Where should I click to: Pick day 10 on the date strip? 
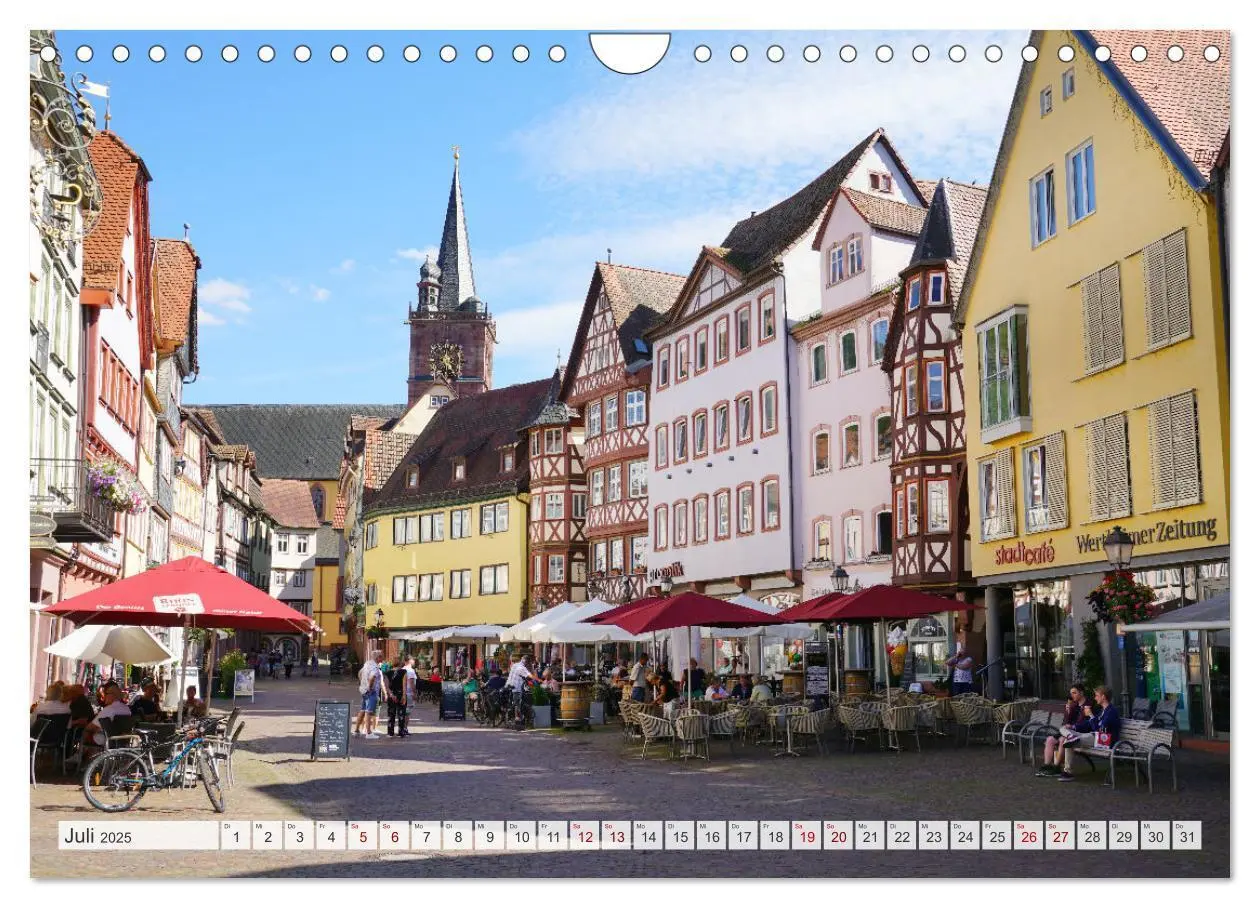520,836
